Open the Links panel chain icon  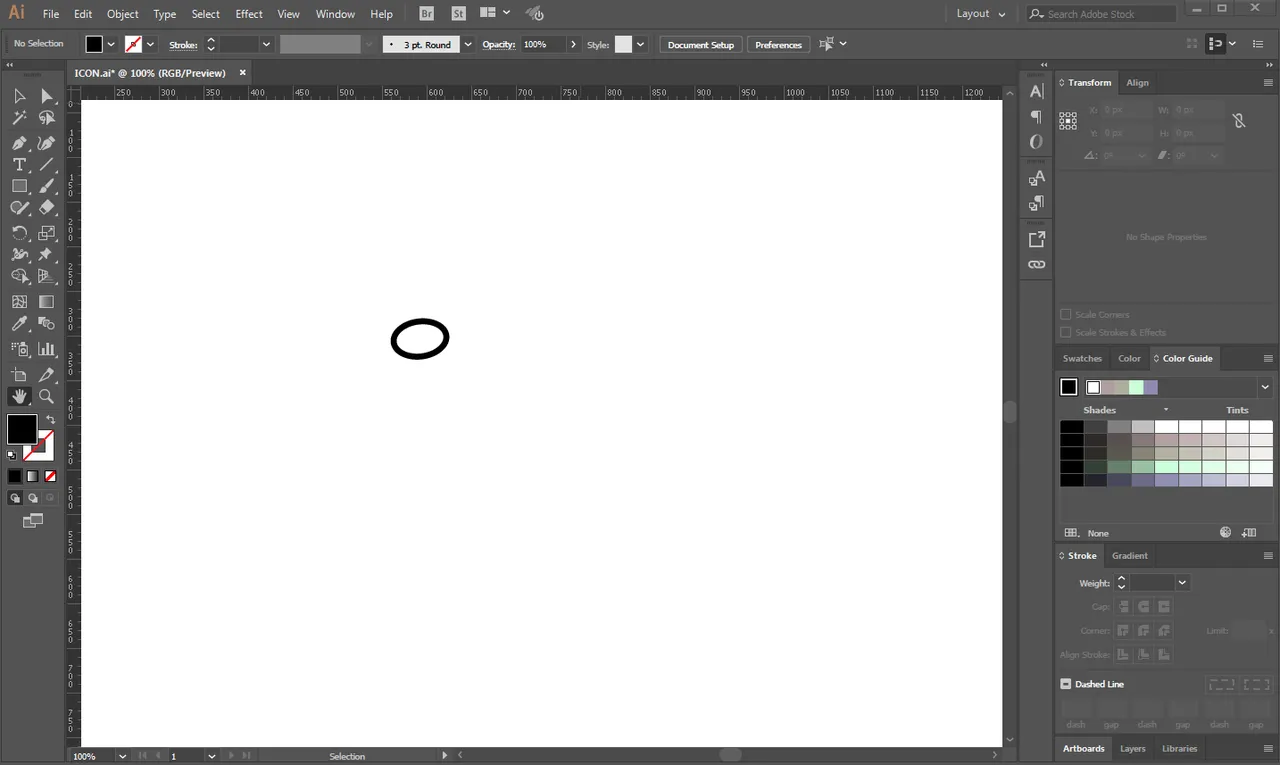point(1036,264)
